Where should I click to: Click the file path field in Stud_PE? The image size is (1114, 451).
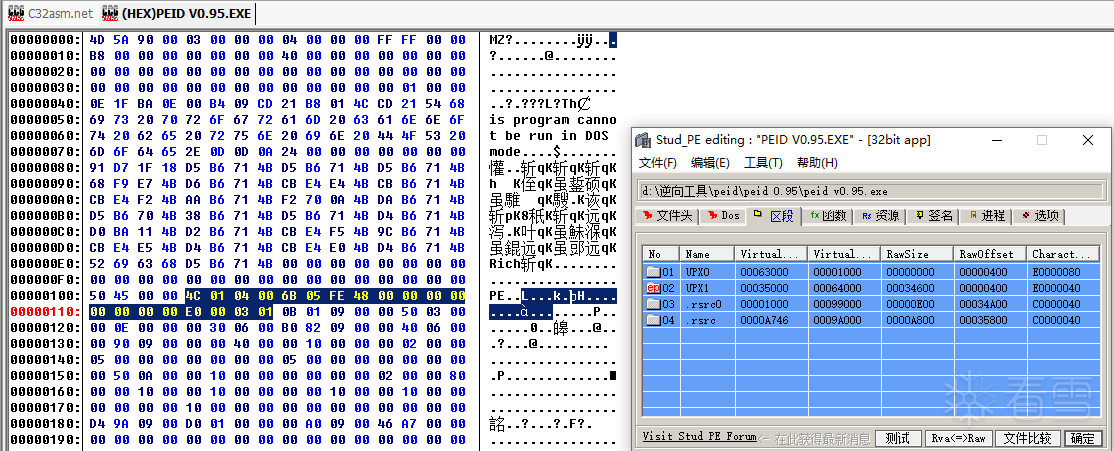871,191
